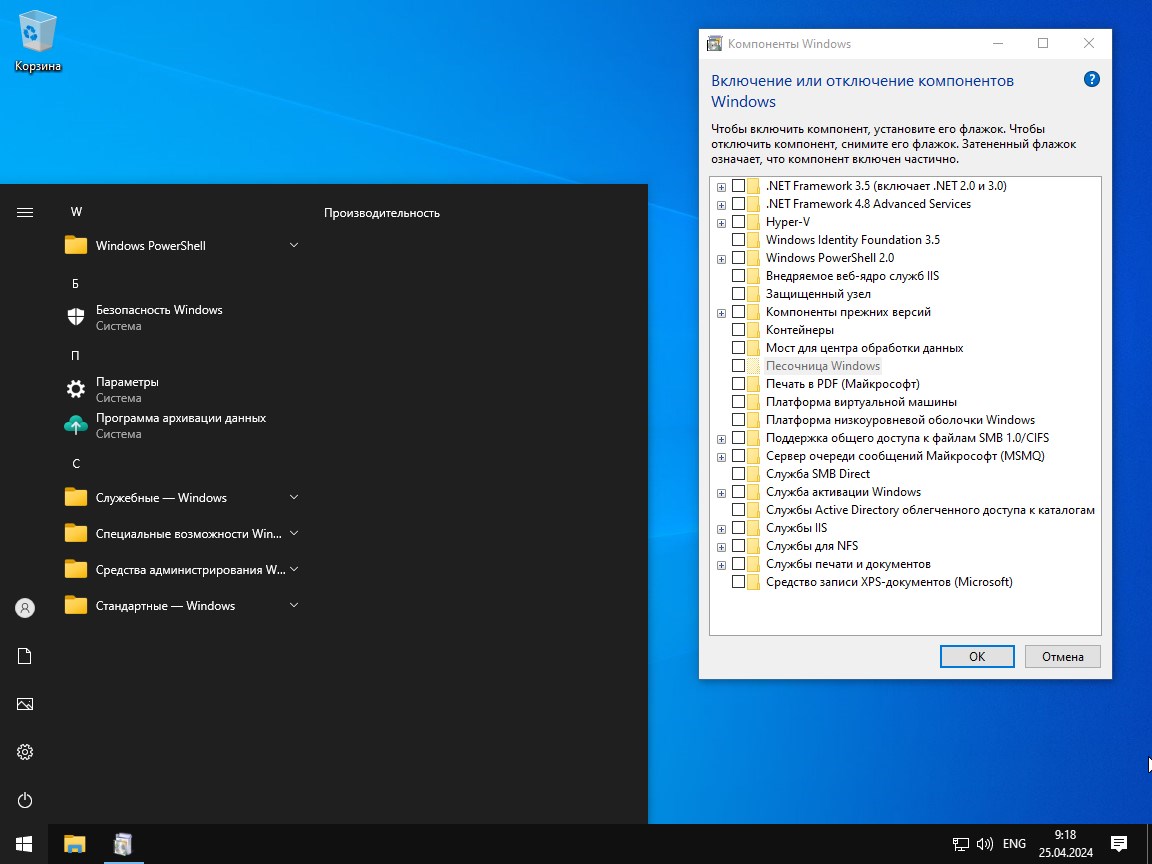1152x864 pixels.
Task: Click the letter W section header
Action: (x=76, y=212)
